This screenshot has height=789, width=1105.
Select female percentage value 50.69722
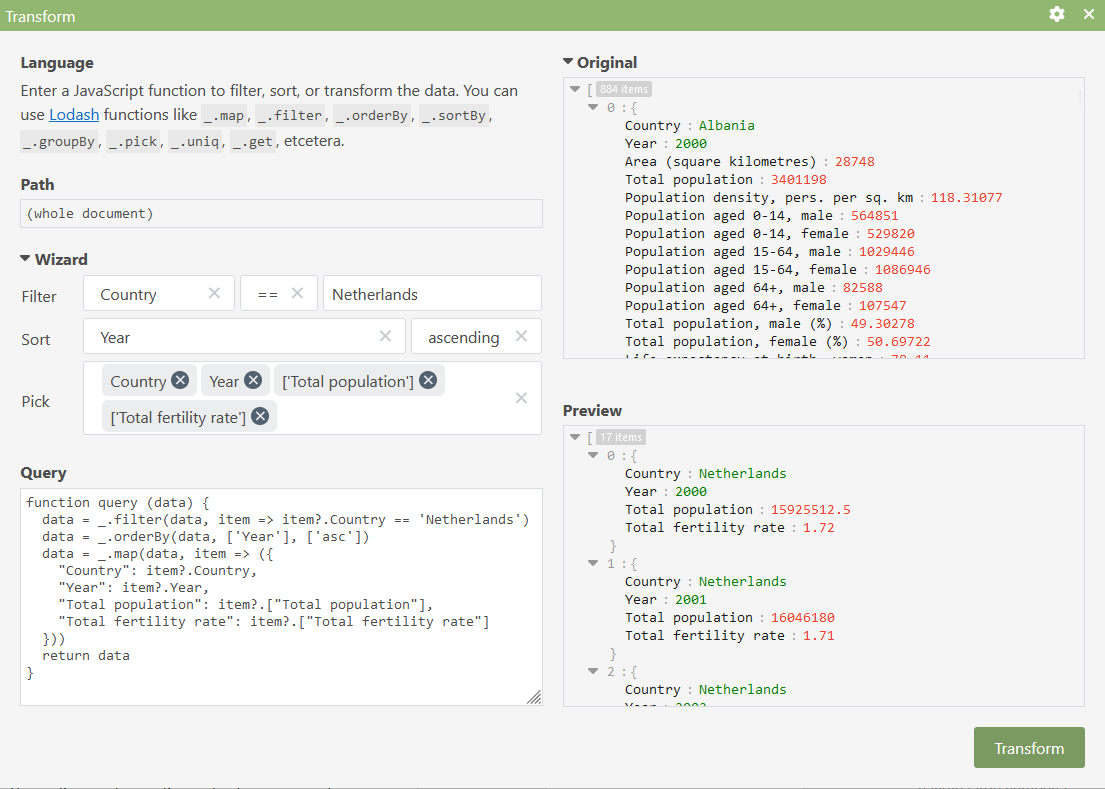[x=899, y=341]
